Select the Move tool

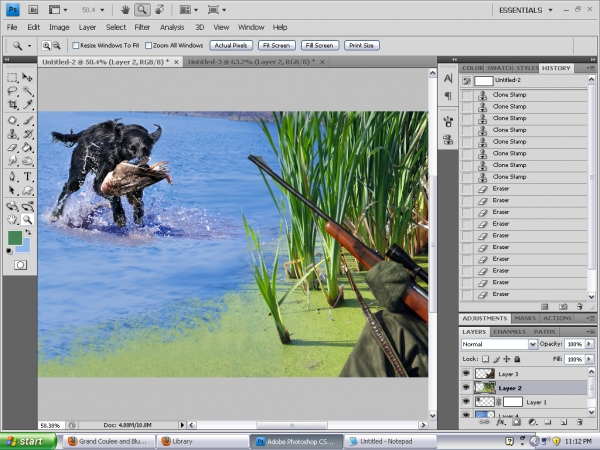27,78
